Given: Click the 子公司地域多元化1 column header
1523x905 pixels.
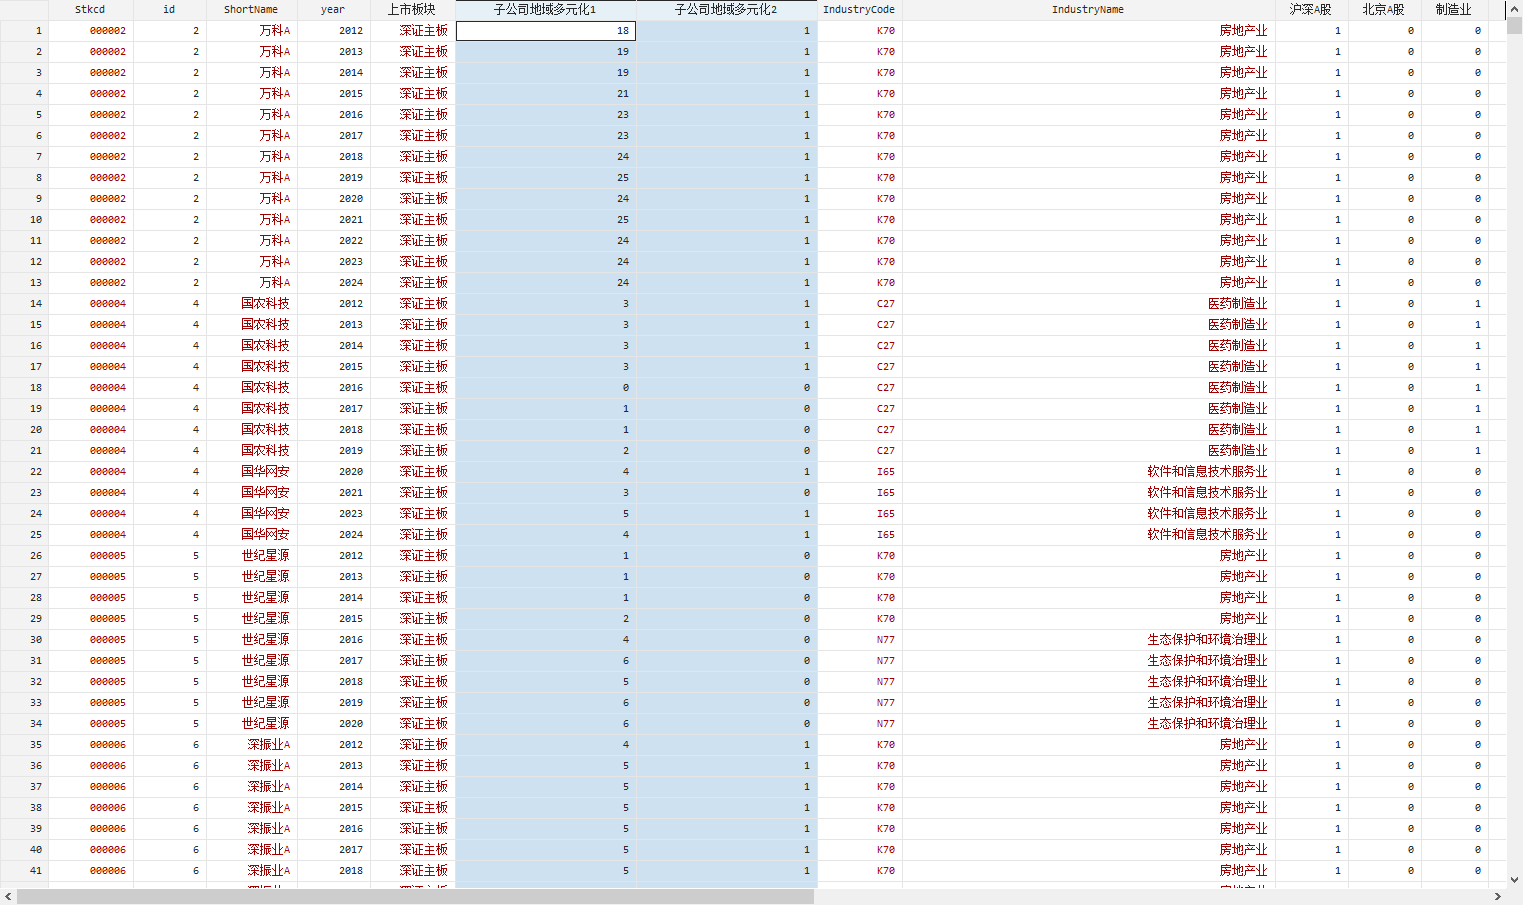Looking at the screenshot, I should point(545,9).
